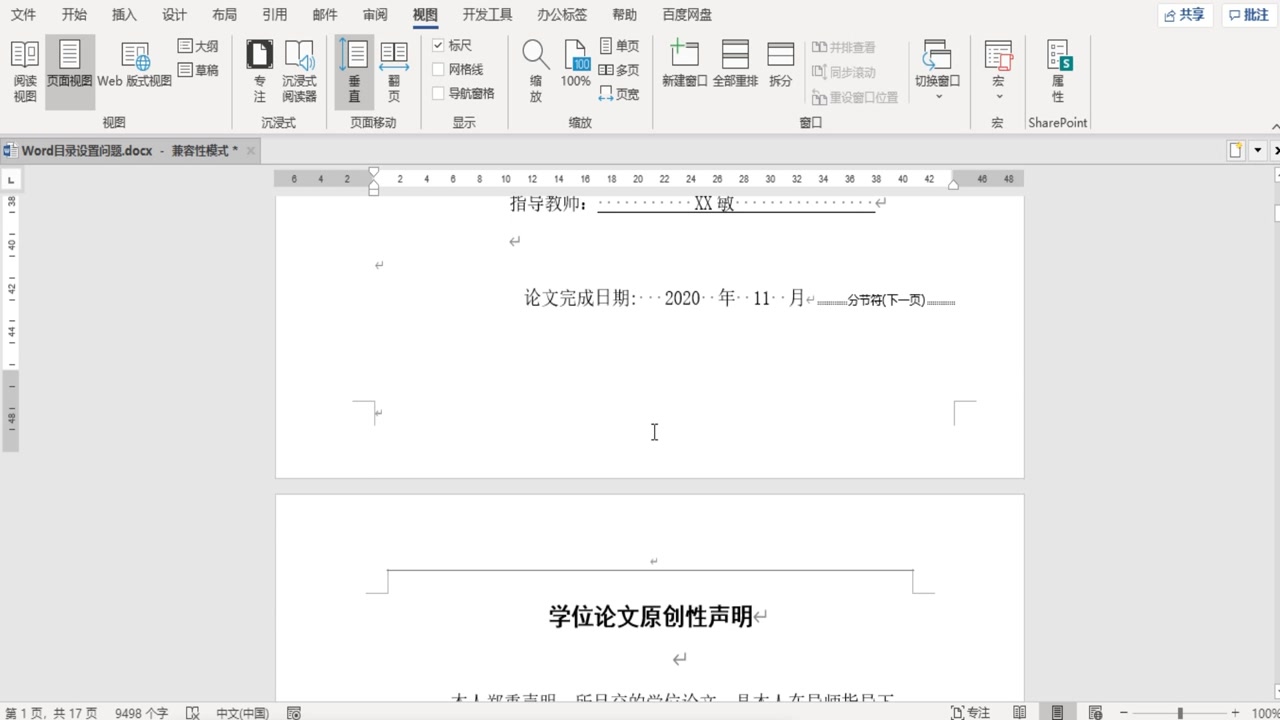
Task: Select Side to Side (翻页) page movement
Action: click(394, 72)
